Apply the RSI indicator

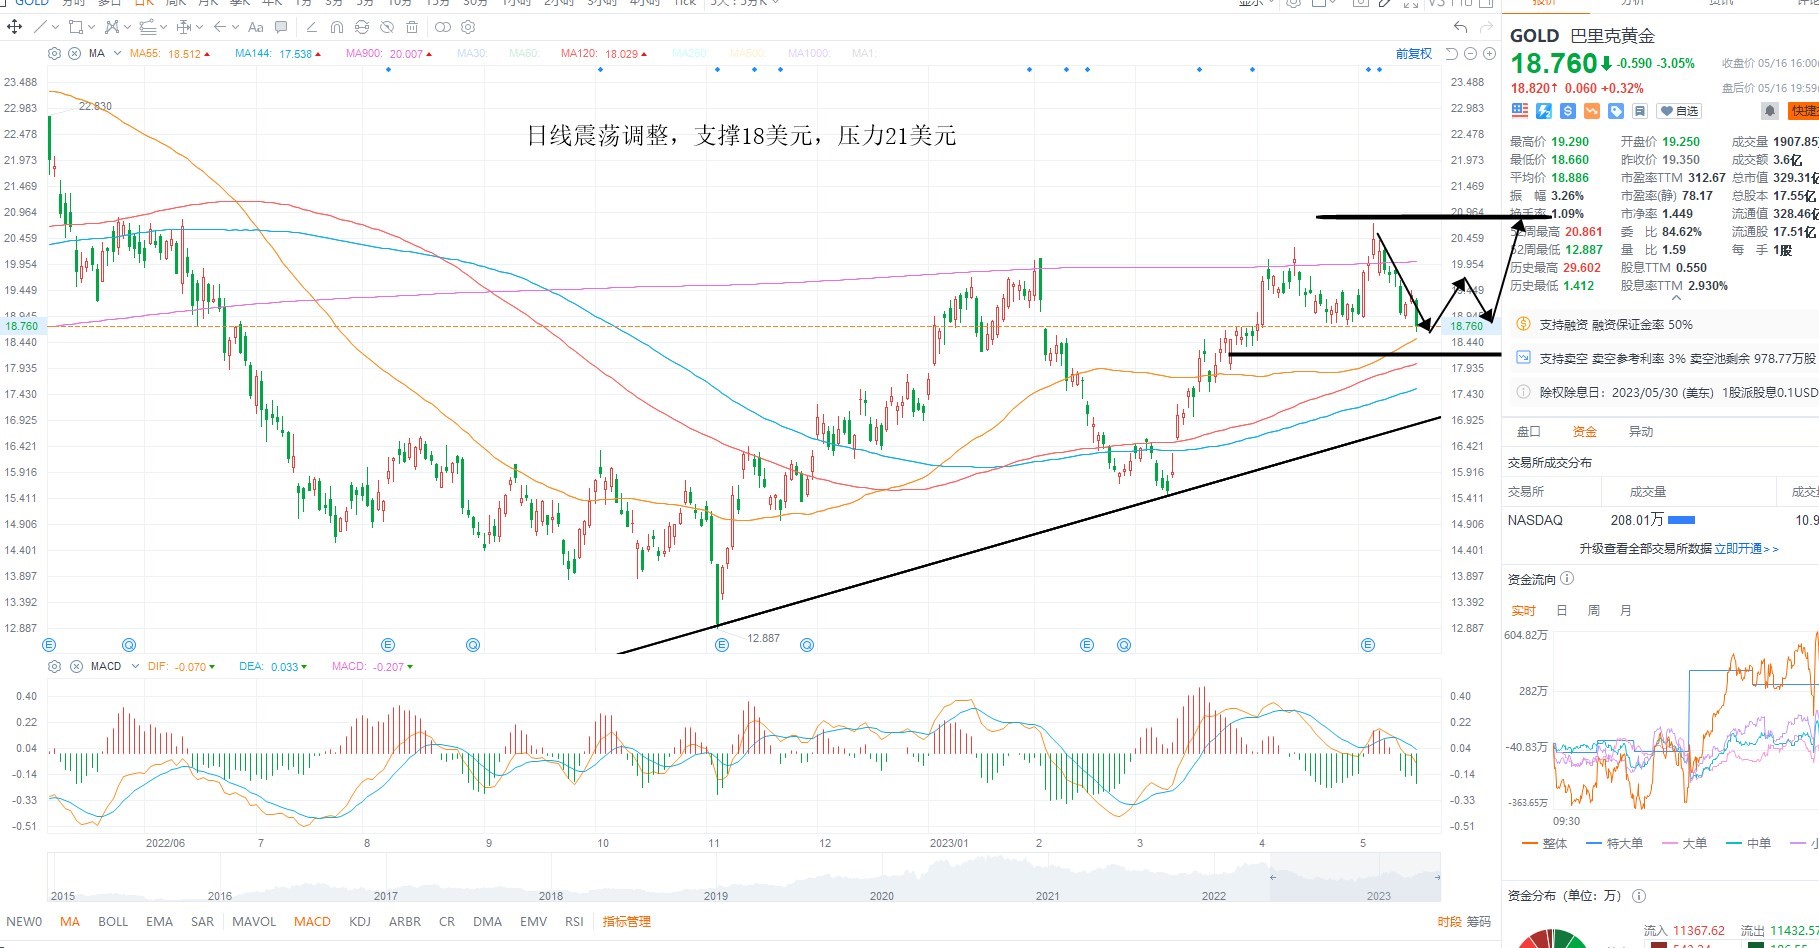574,922
